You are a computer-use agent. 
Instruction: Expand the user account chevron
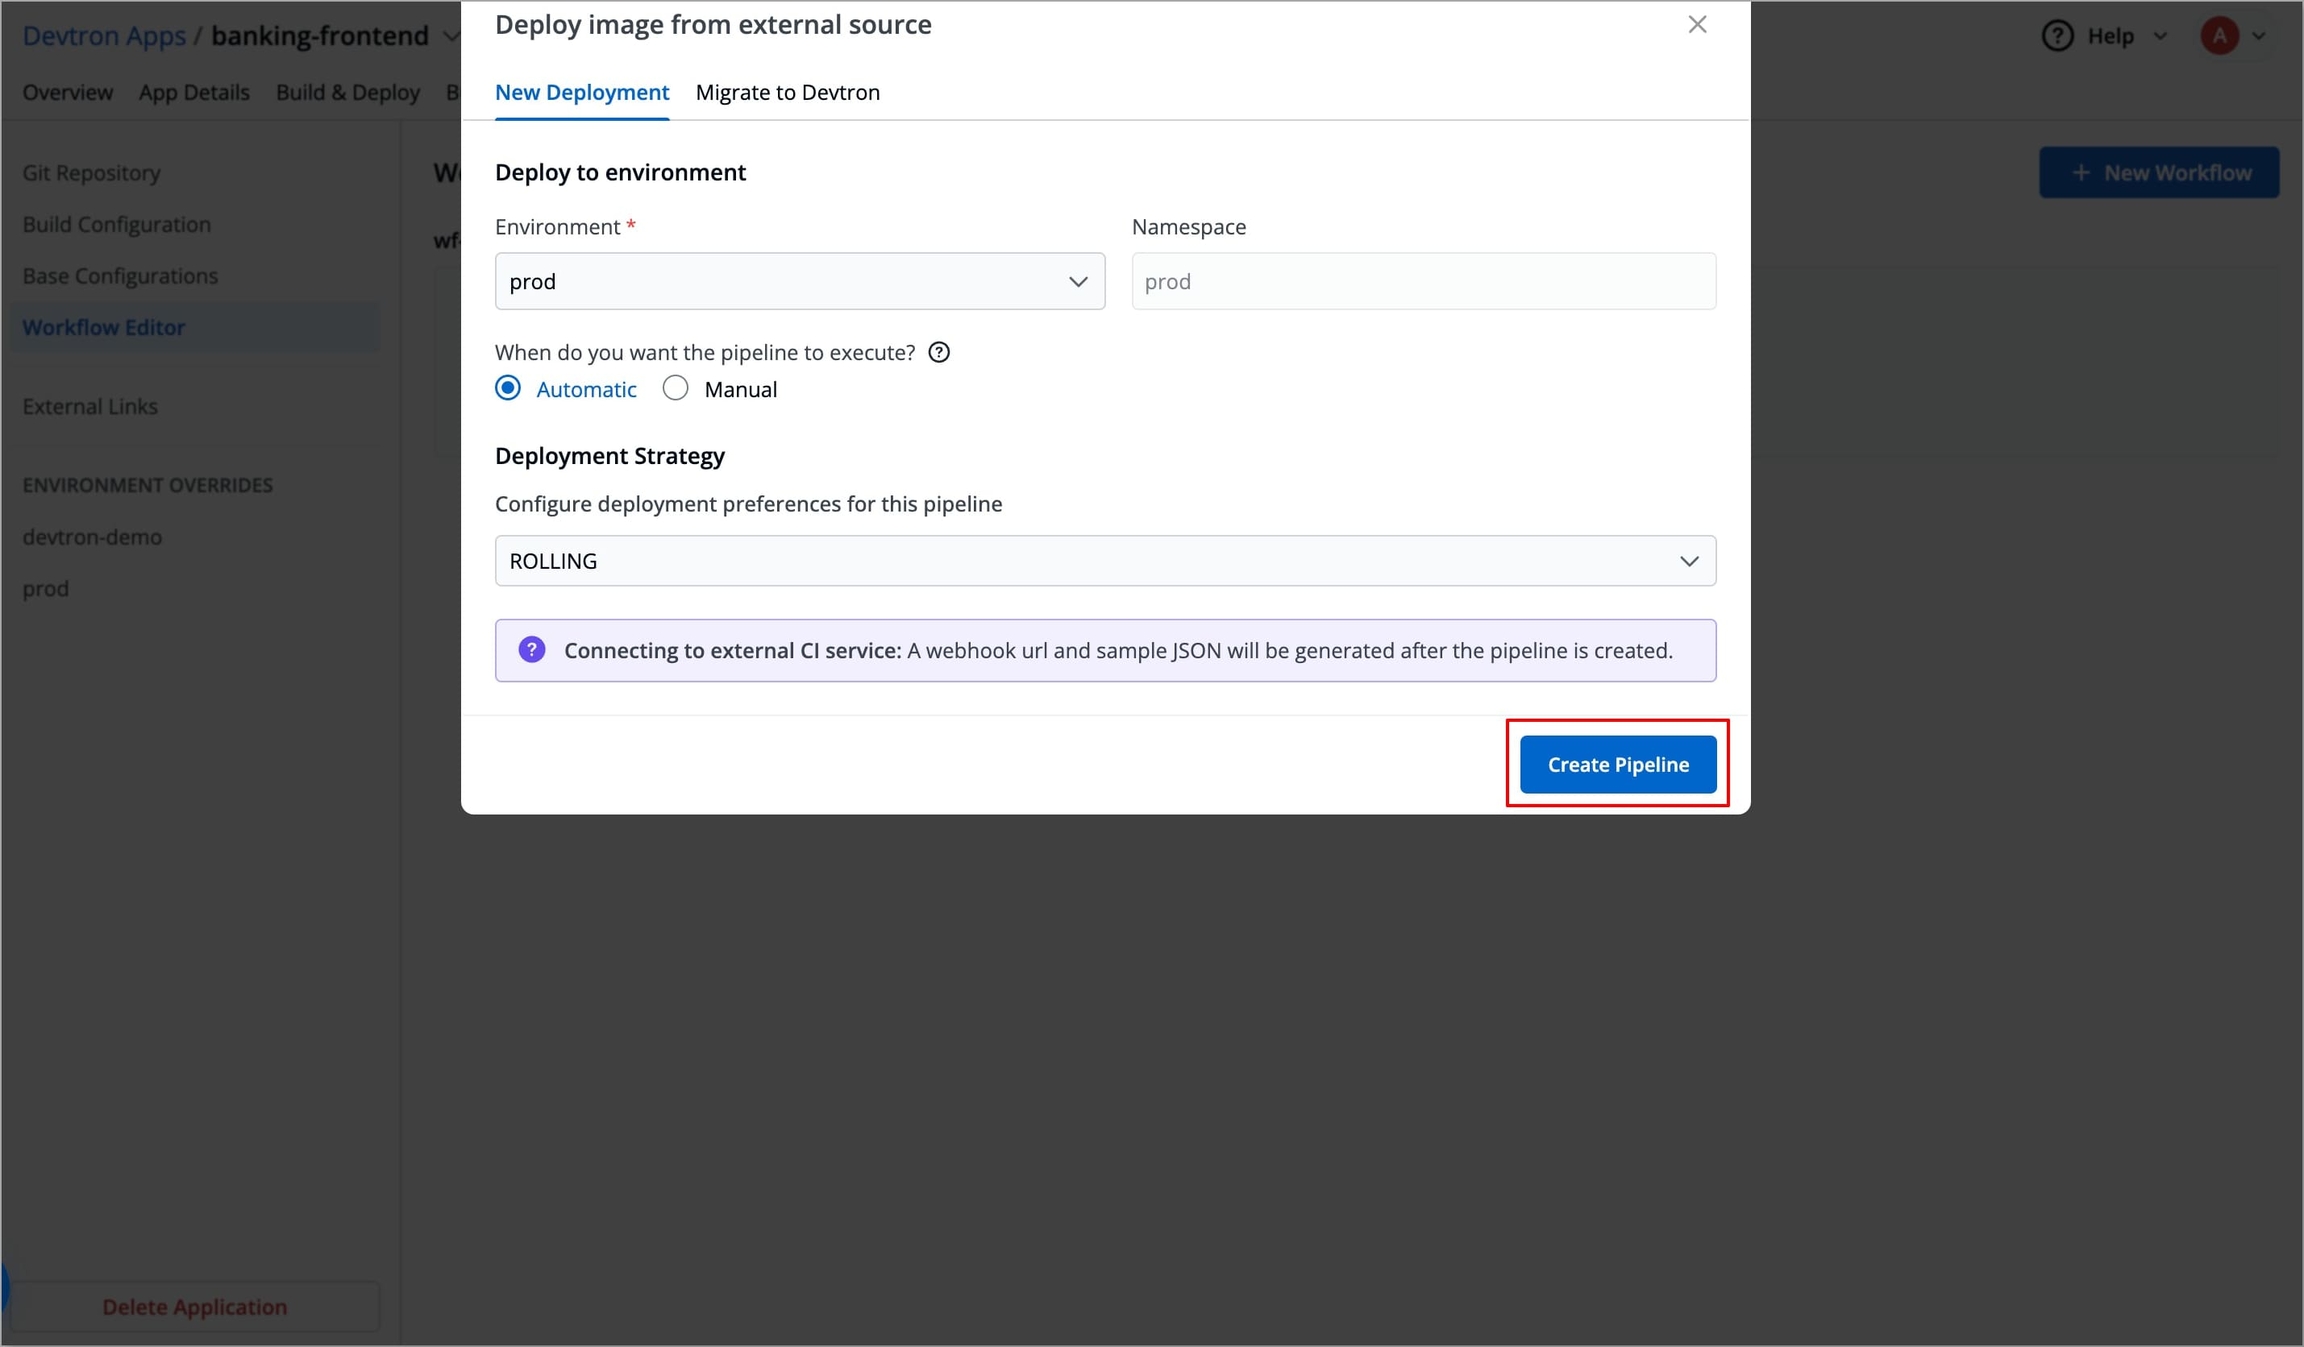(x=2259, y=36)
